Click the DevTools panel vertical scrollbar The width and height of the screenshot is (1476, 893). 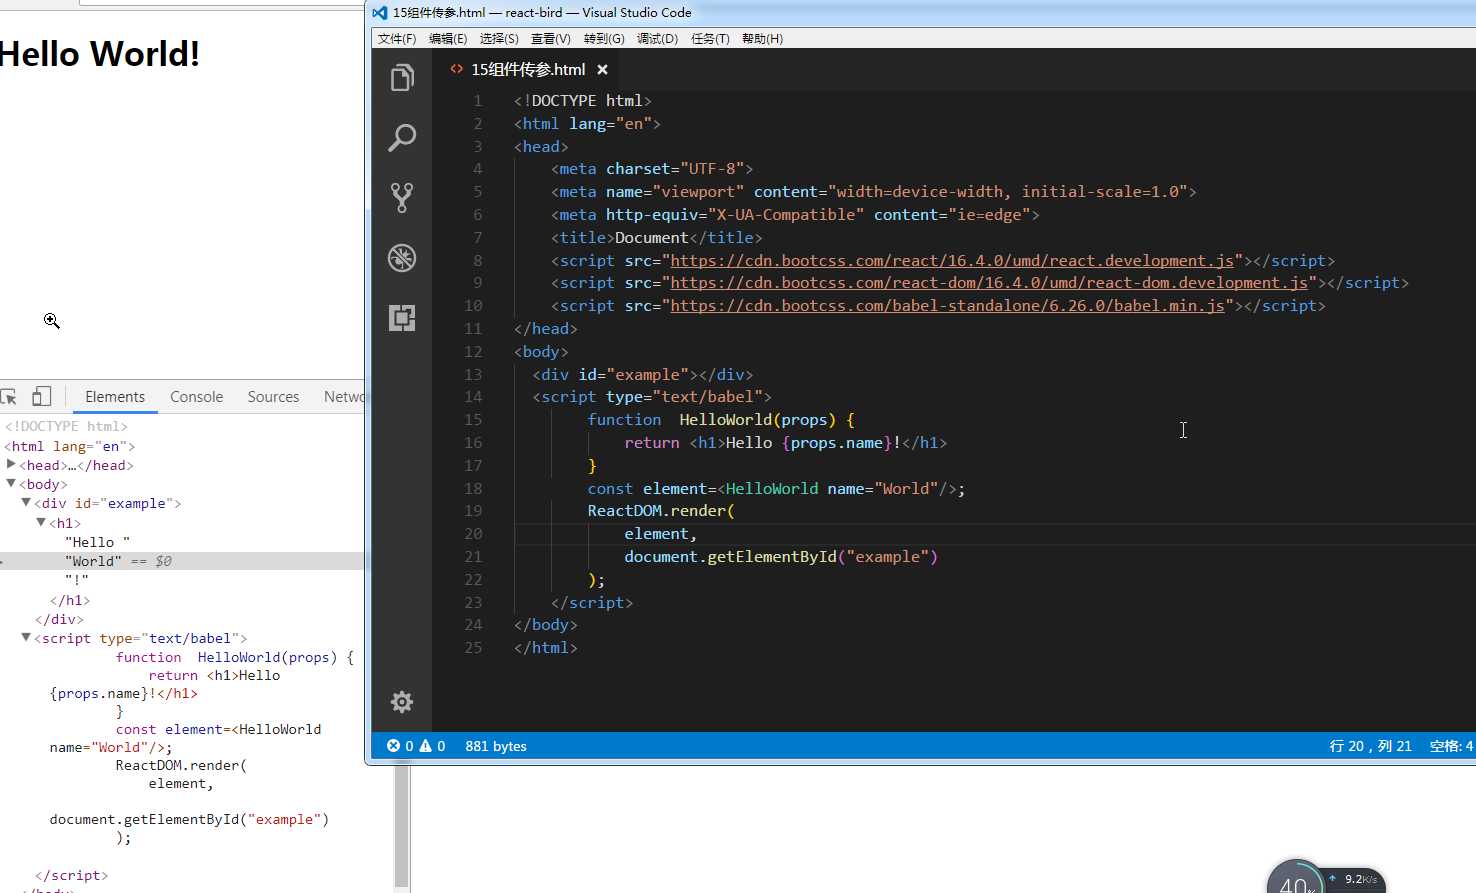tap(402, 825)
